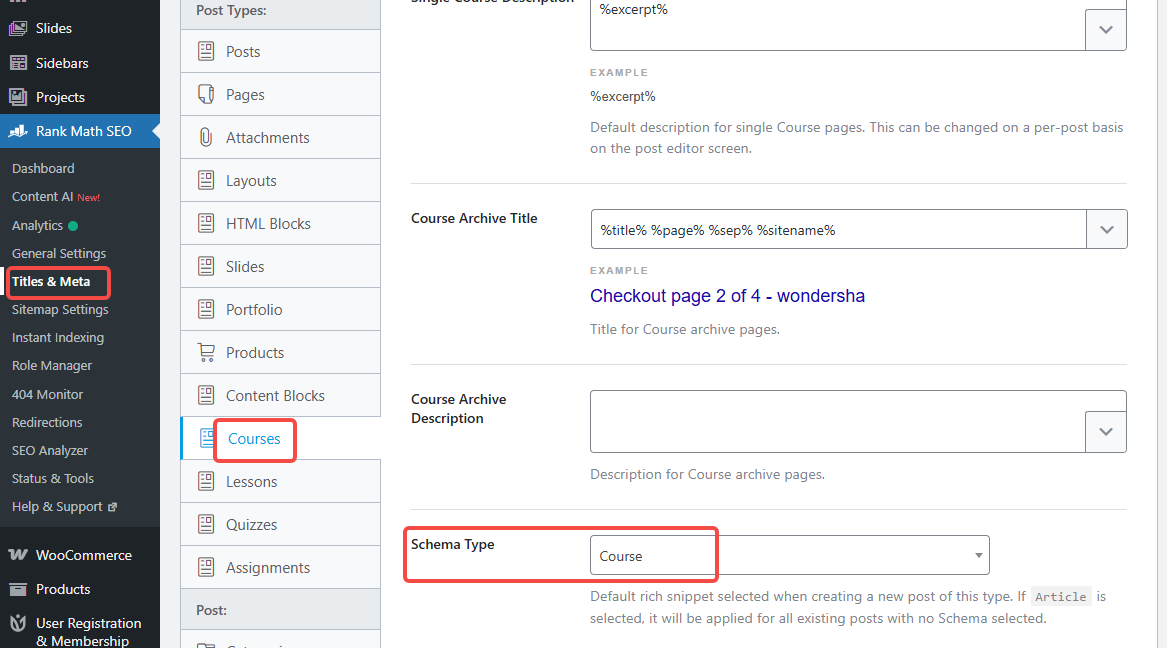Click the Projects icon in the sidebar

coord(20,97)
